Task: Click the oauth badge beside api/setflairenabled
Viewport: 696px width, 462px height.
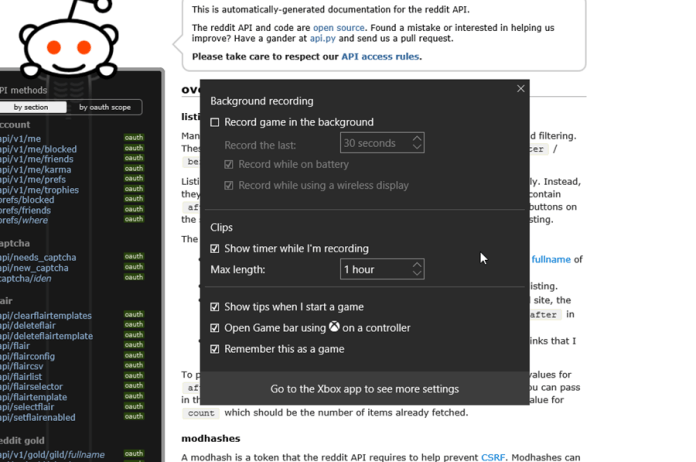Action: point(134,417)
